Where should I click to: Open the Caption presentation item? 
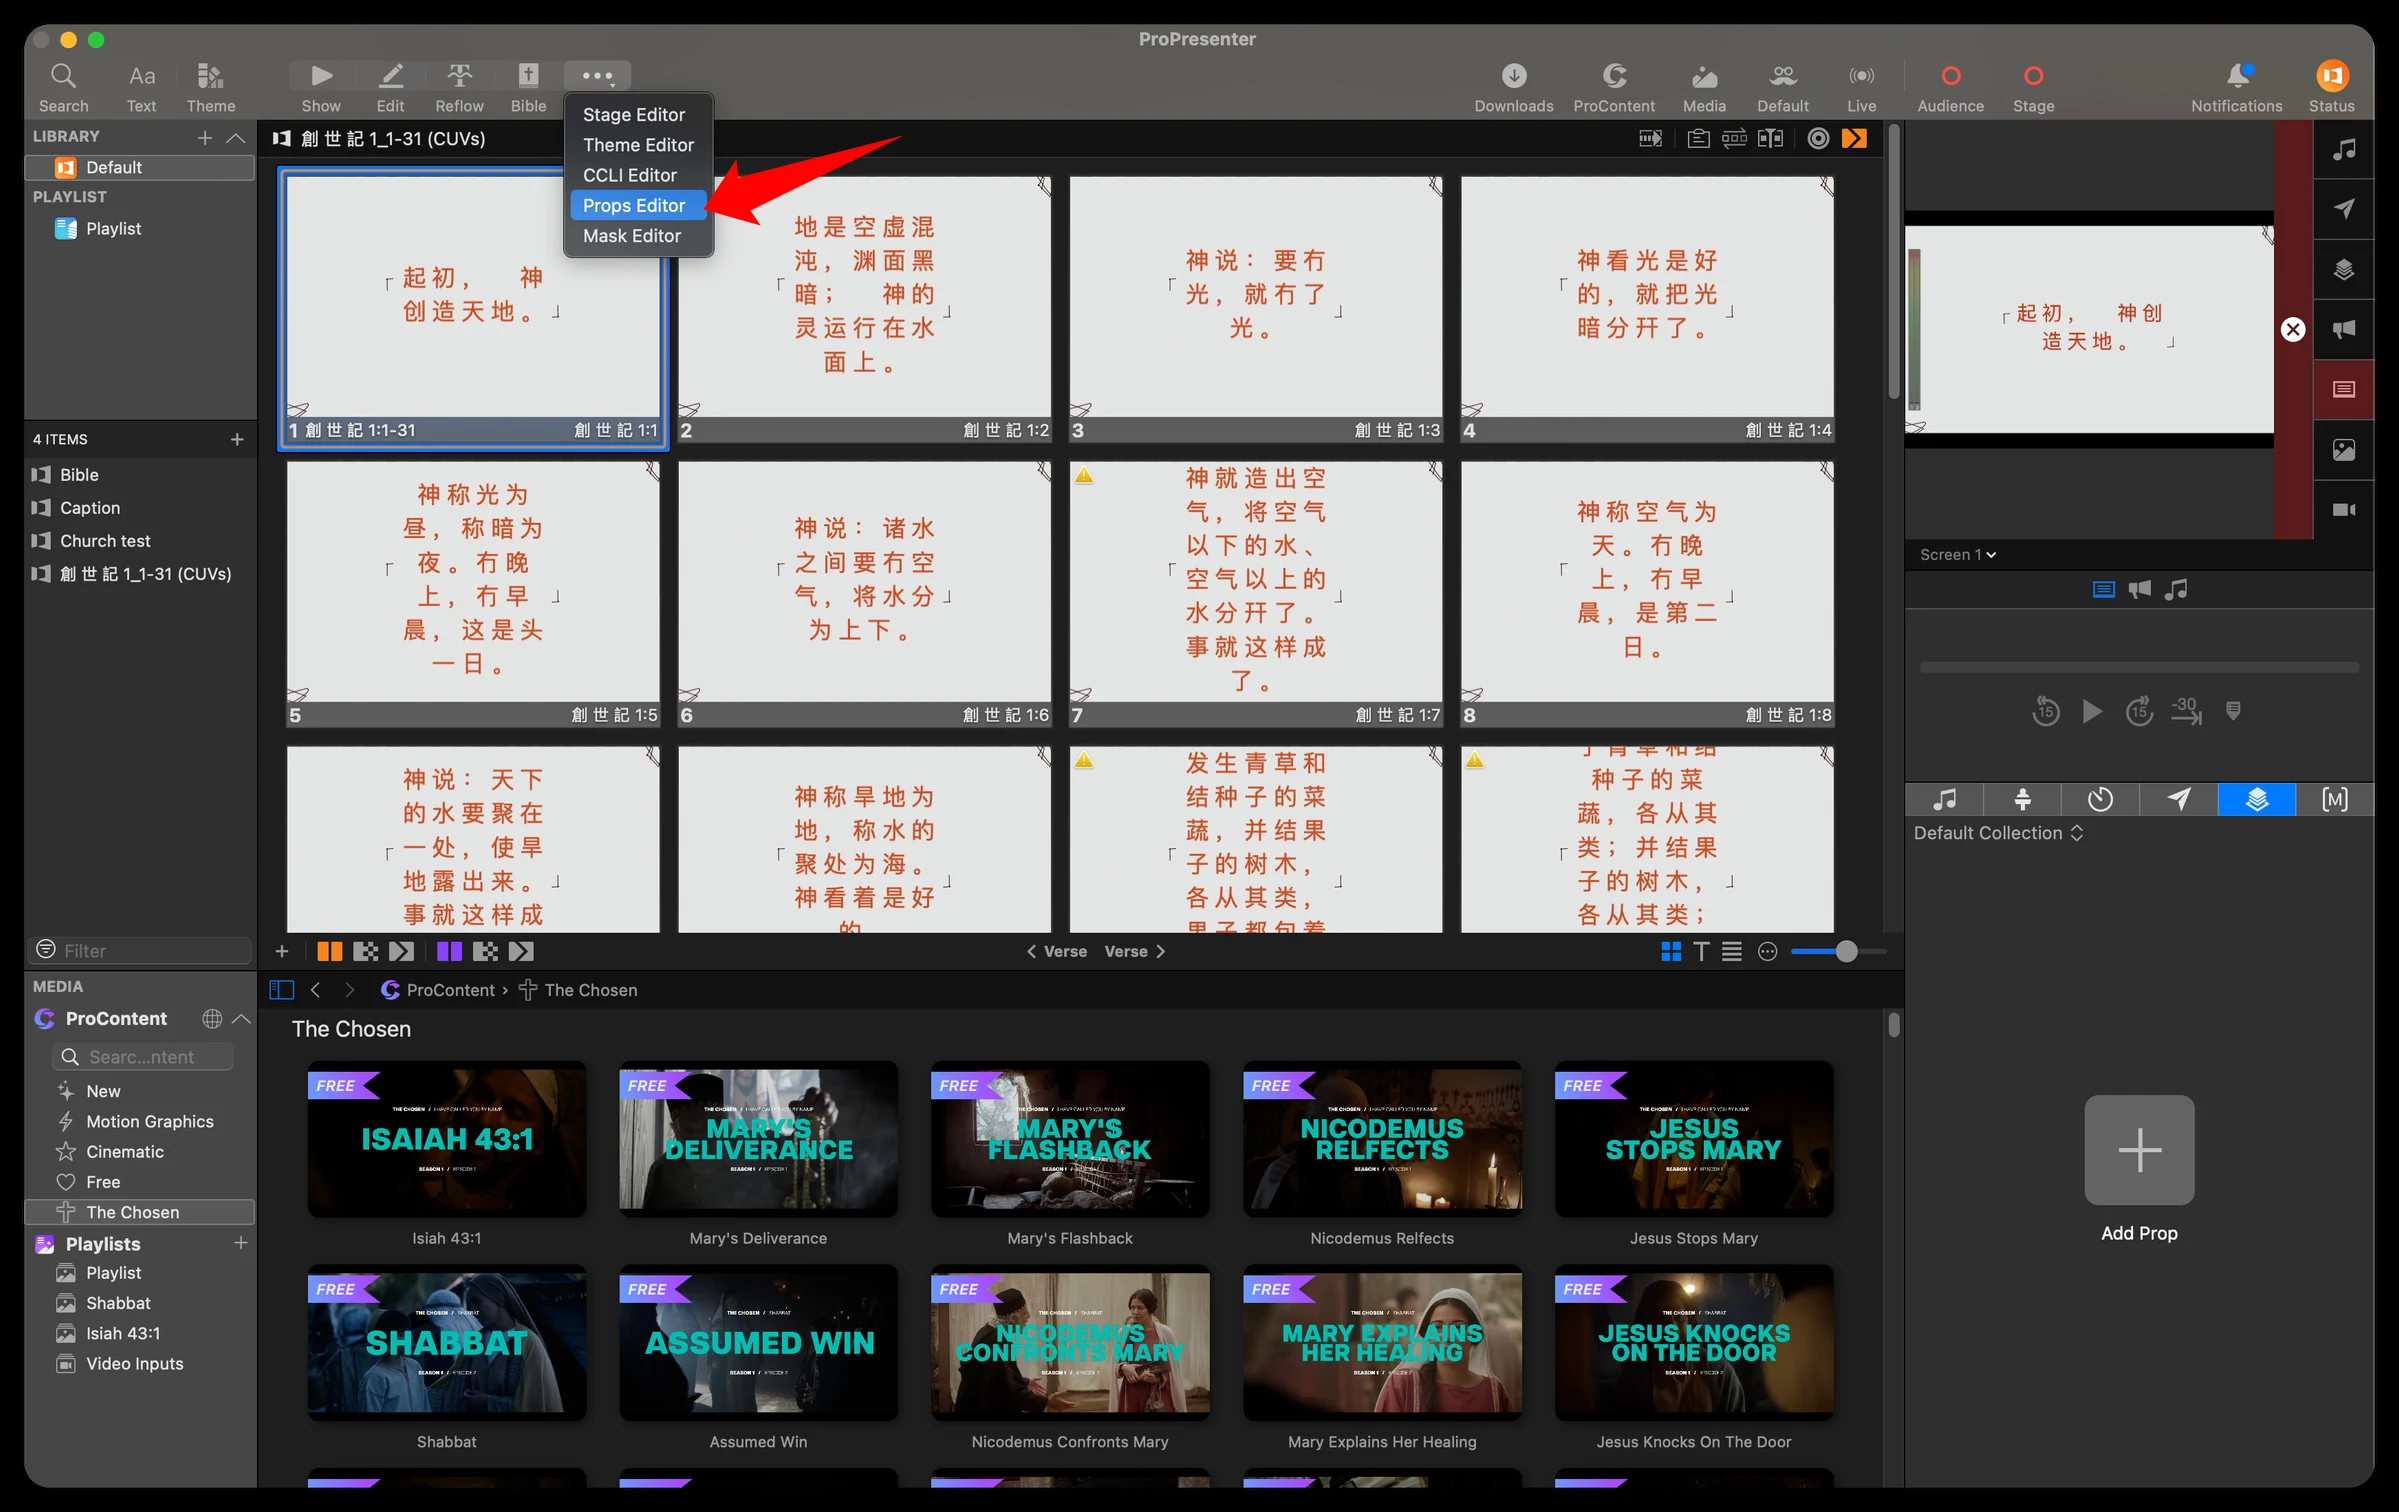point(140,508)
